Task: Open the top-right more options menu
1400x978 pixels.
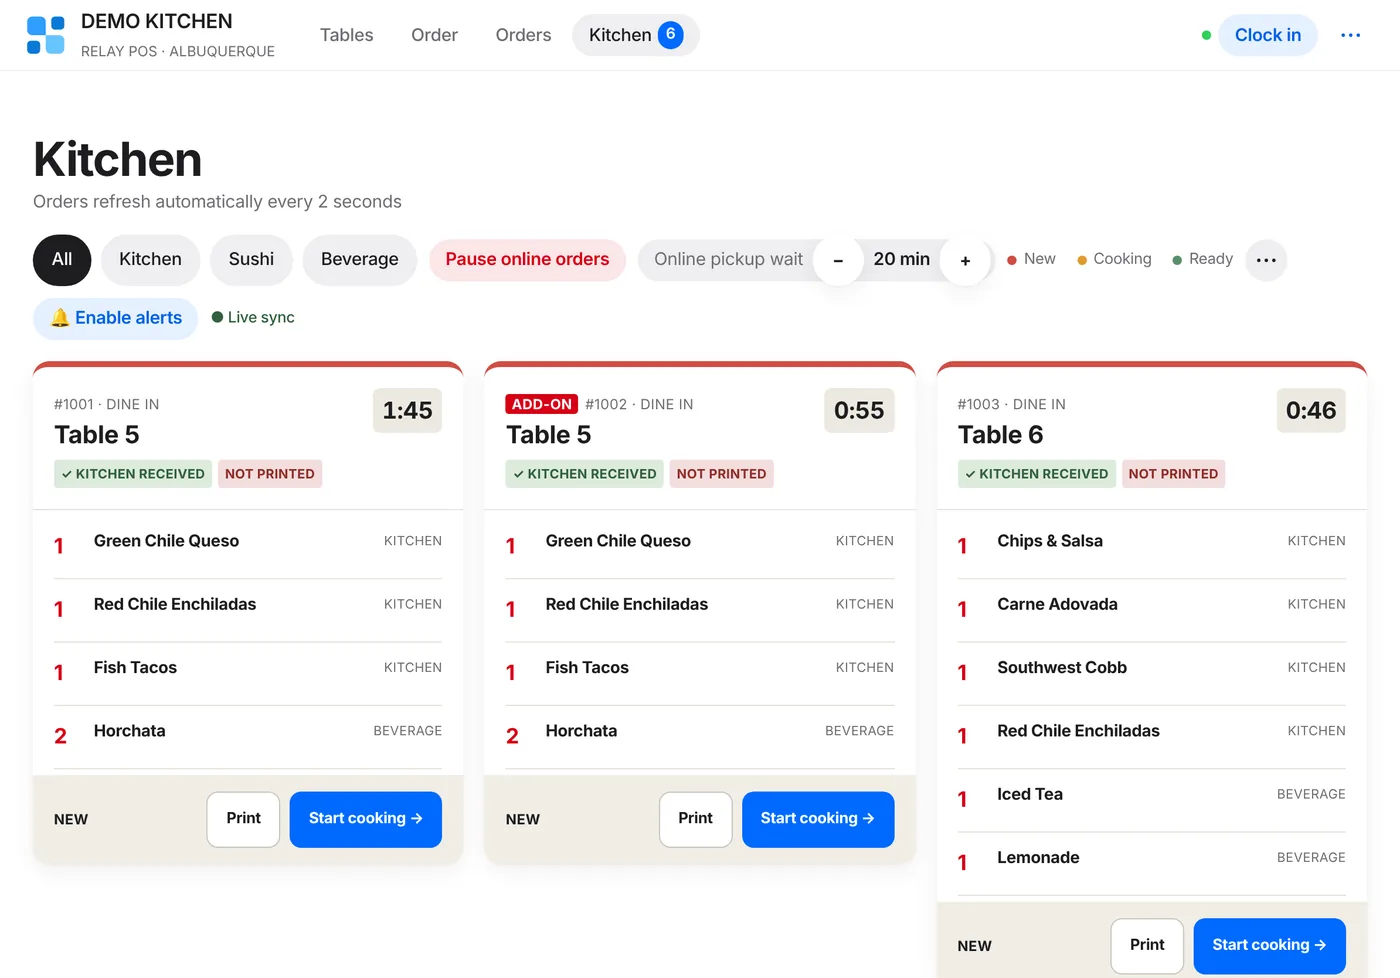Action: point(1350,35)
